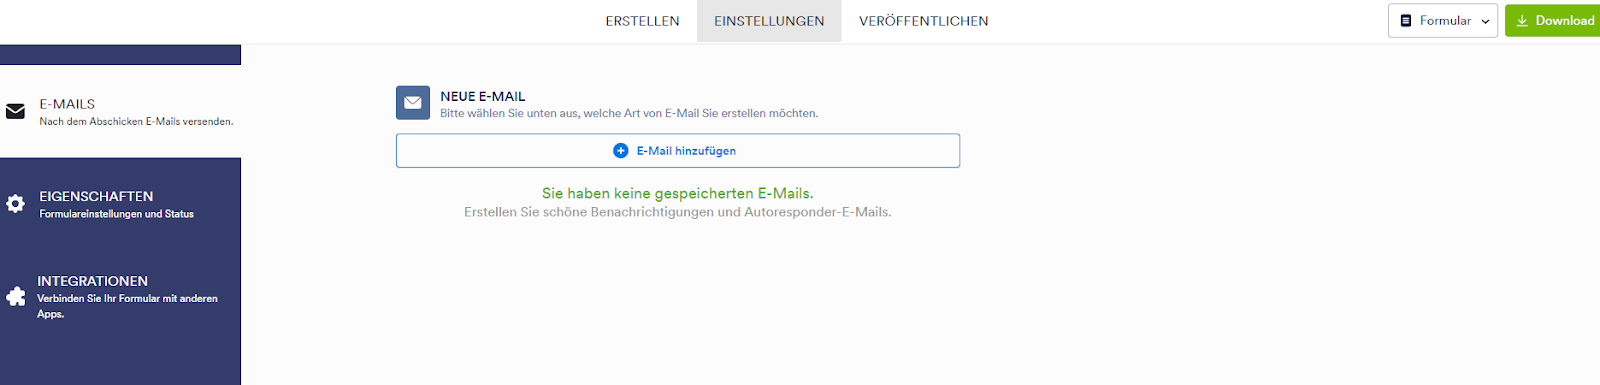The height and width of the screenshot is (385, 1600).
Task: Click the blue envelope NEUE E-MAIL icon
Action: [x=413, y=103]
